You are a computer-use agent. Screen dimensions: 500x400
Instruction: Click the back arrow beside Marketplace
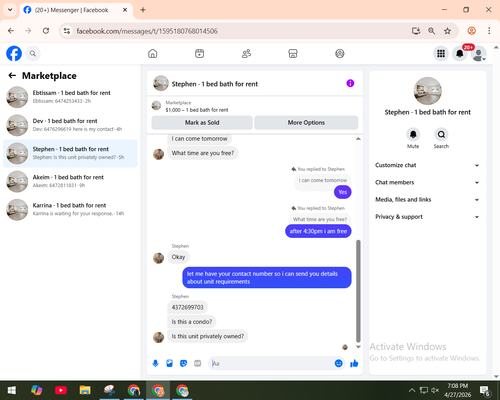point(12,76)
